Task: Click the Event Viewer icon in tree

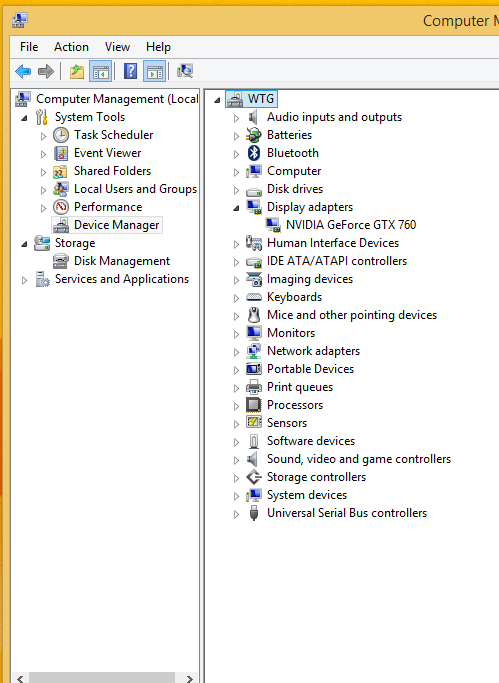Action: click(x=61, y=153)
